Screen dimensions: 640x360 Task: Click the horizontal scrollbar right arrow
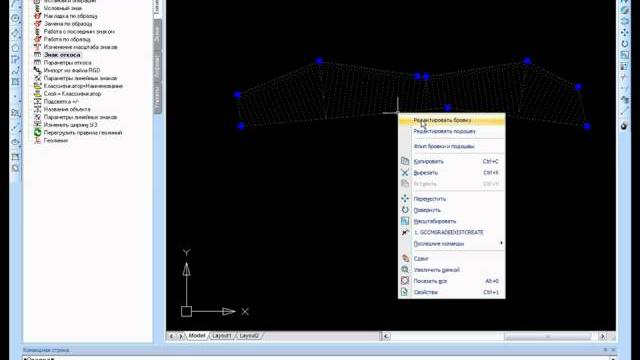tap(603, 336)
